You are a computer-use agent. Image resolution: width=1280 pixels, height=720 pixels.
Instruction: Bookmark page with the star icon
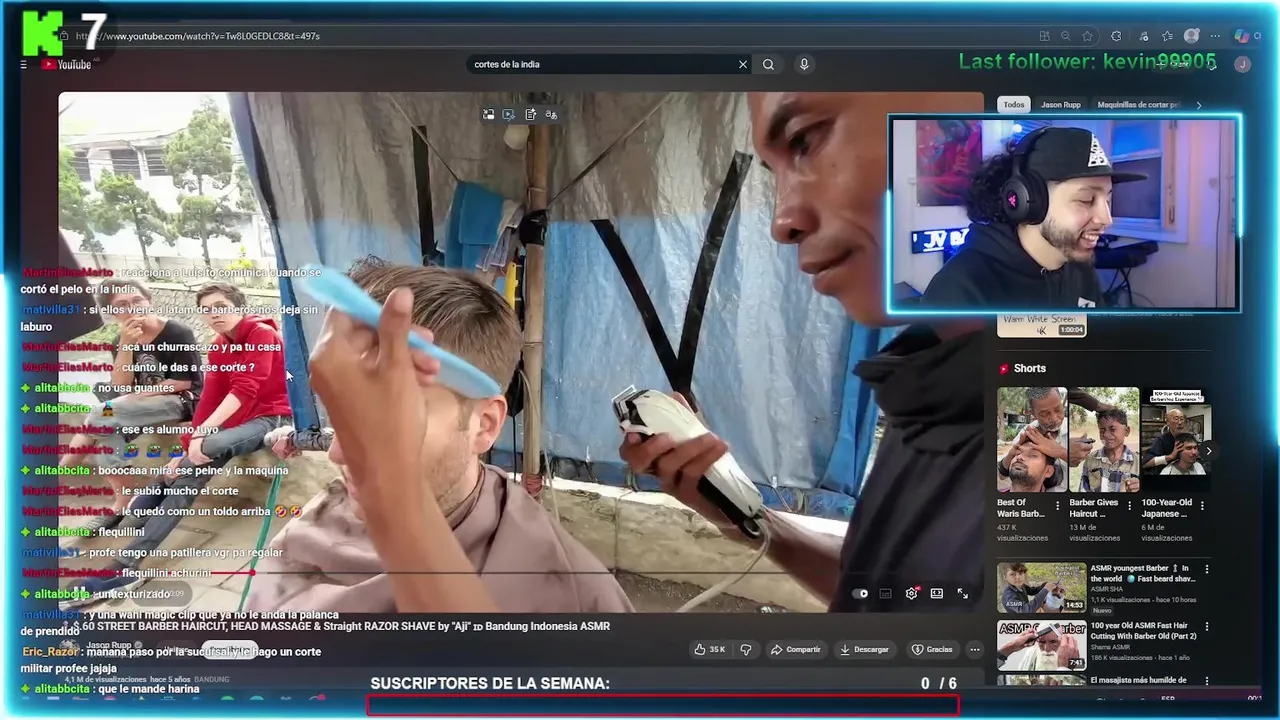click(x=1088, y=36)
